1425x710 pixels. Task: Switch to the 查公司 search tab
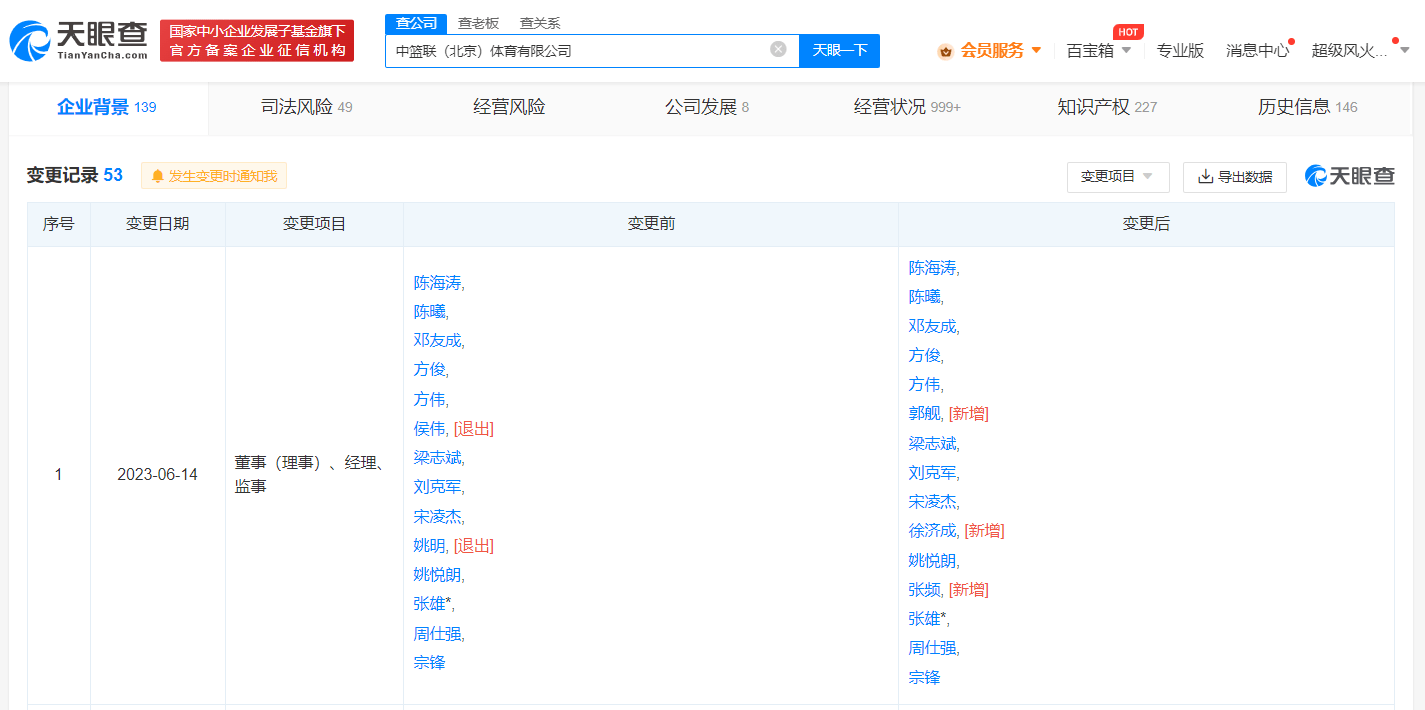pyautogui.click(x=415, y=23)
